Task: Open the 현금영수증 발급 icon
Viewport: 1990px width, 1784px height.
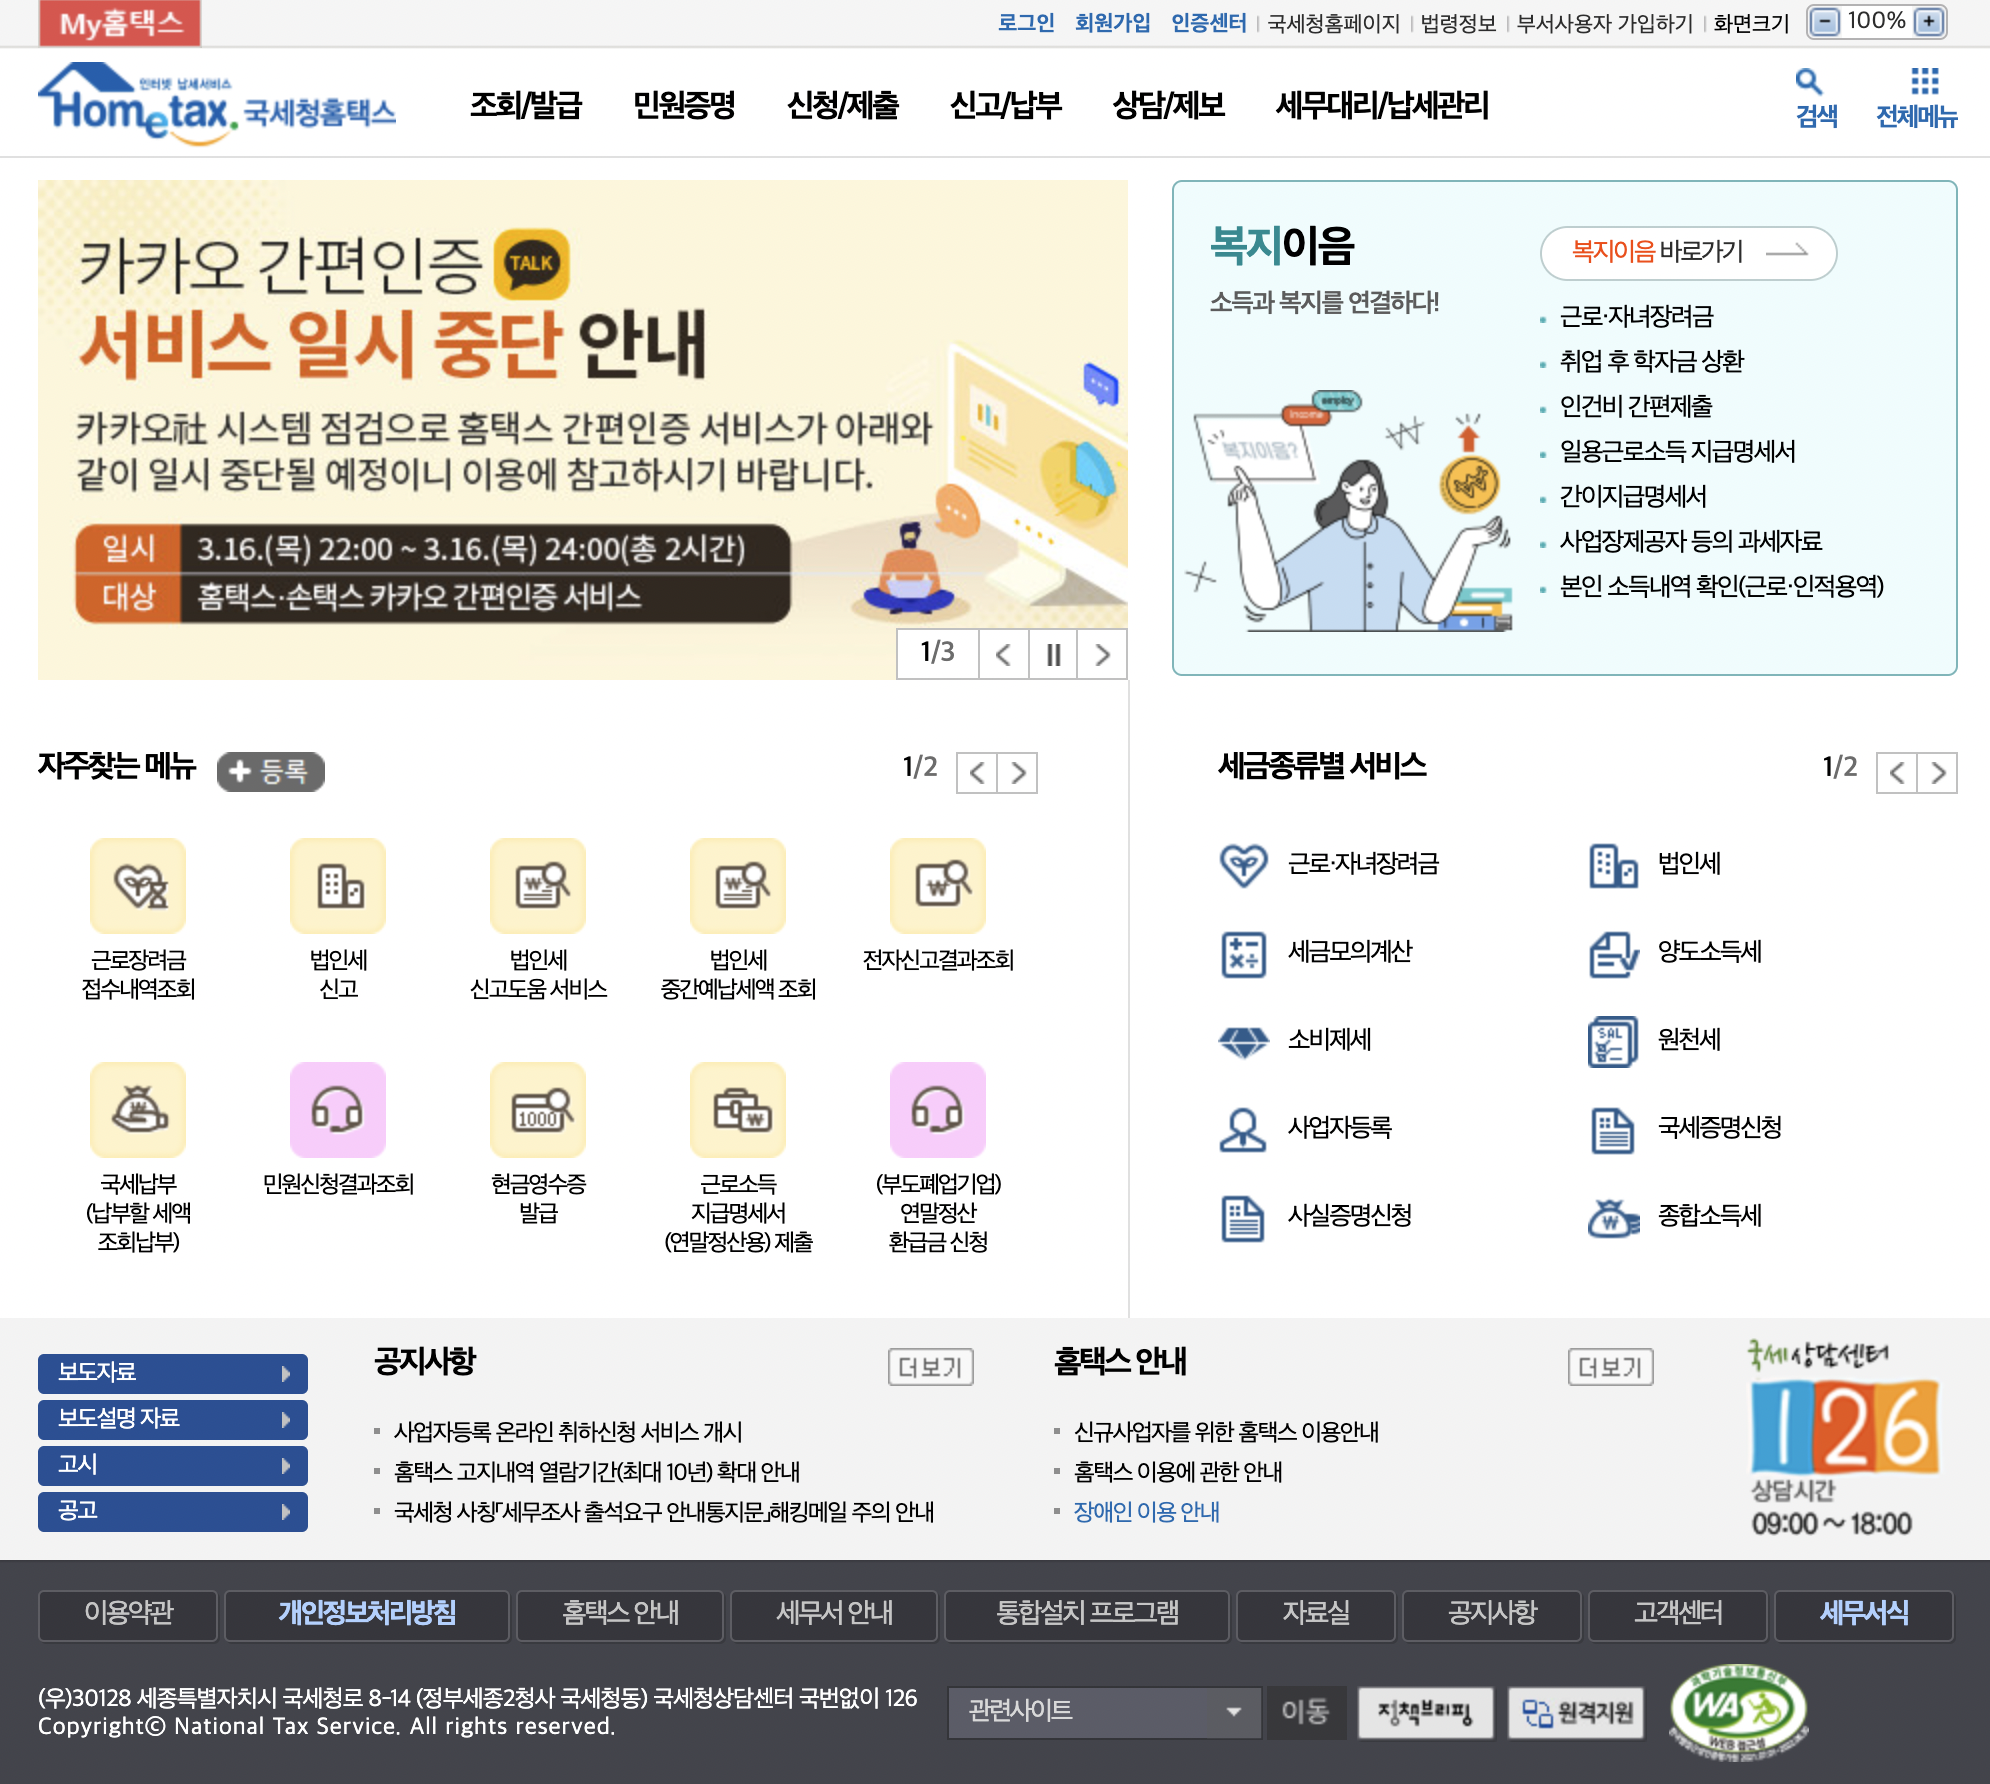Action: click(538, 1110)
